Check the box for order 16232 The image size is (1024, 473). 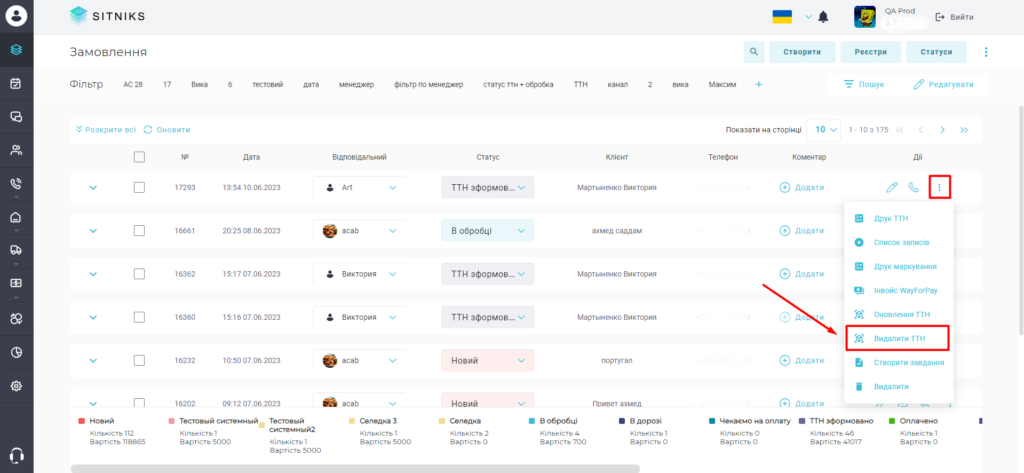(x=139, y=360)
